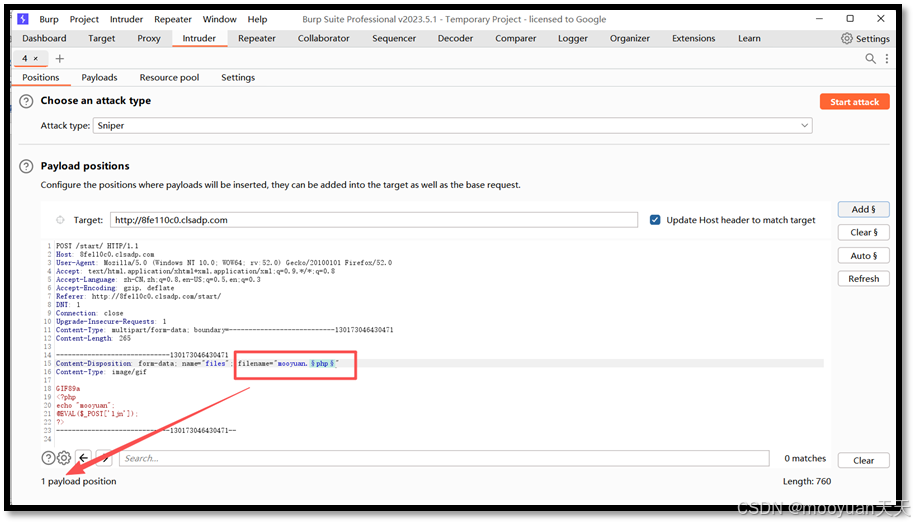This screenshot has height=524, width=915.
Task: Select Intruder tab number 4
Action: [25, 58]
